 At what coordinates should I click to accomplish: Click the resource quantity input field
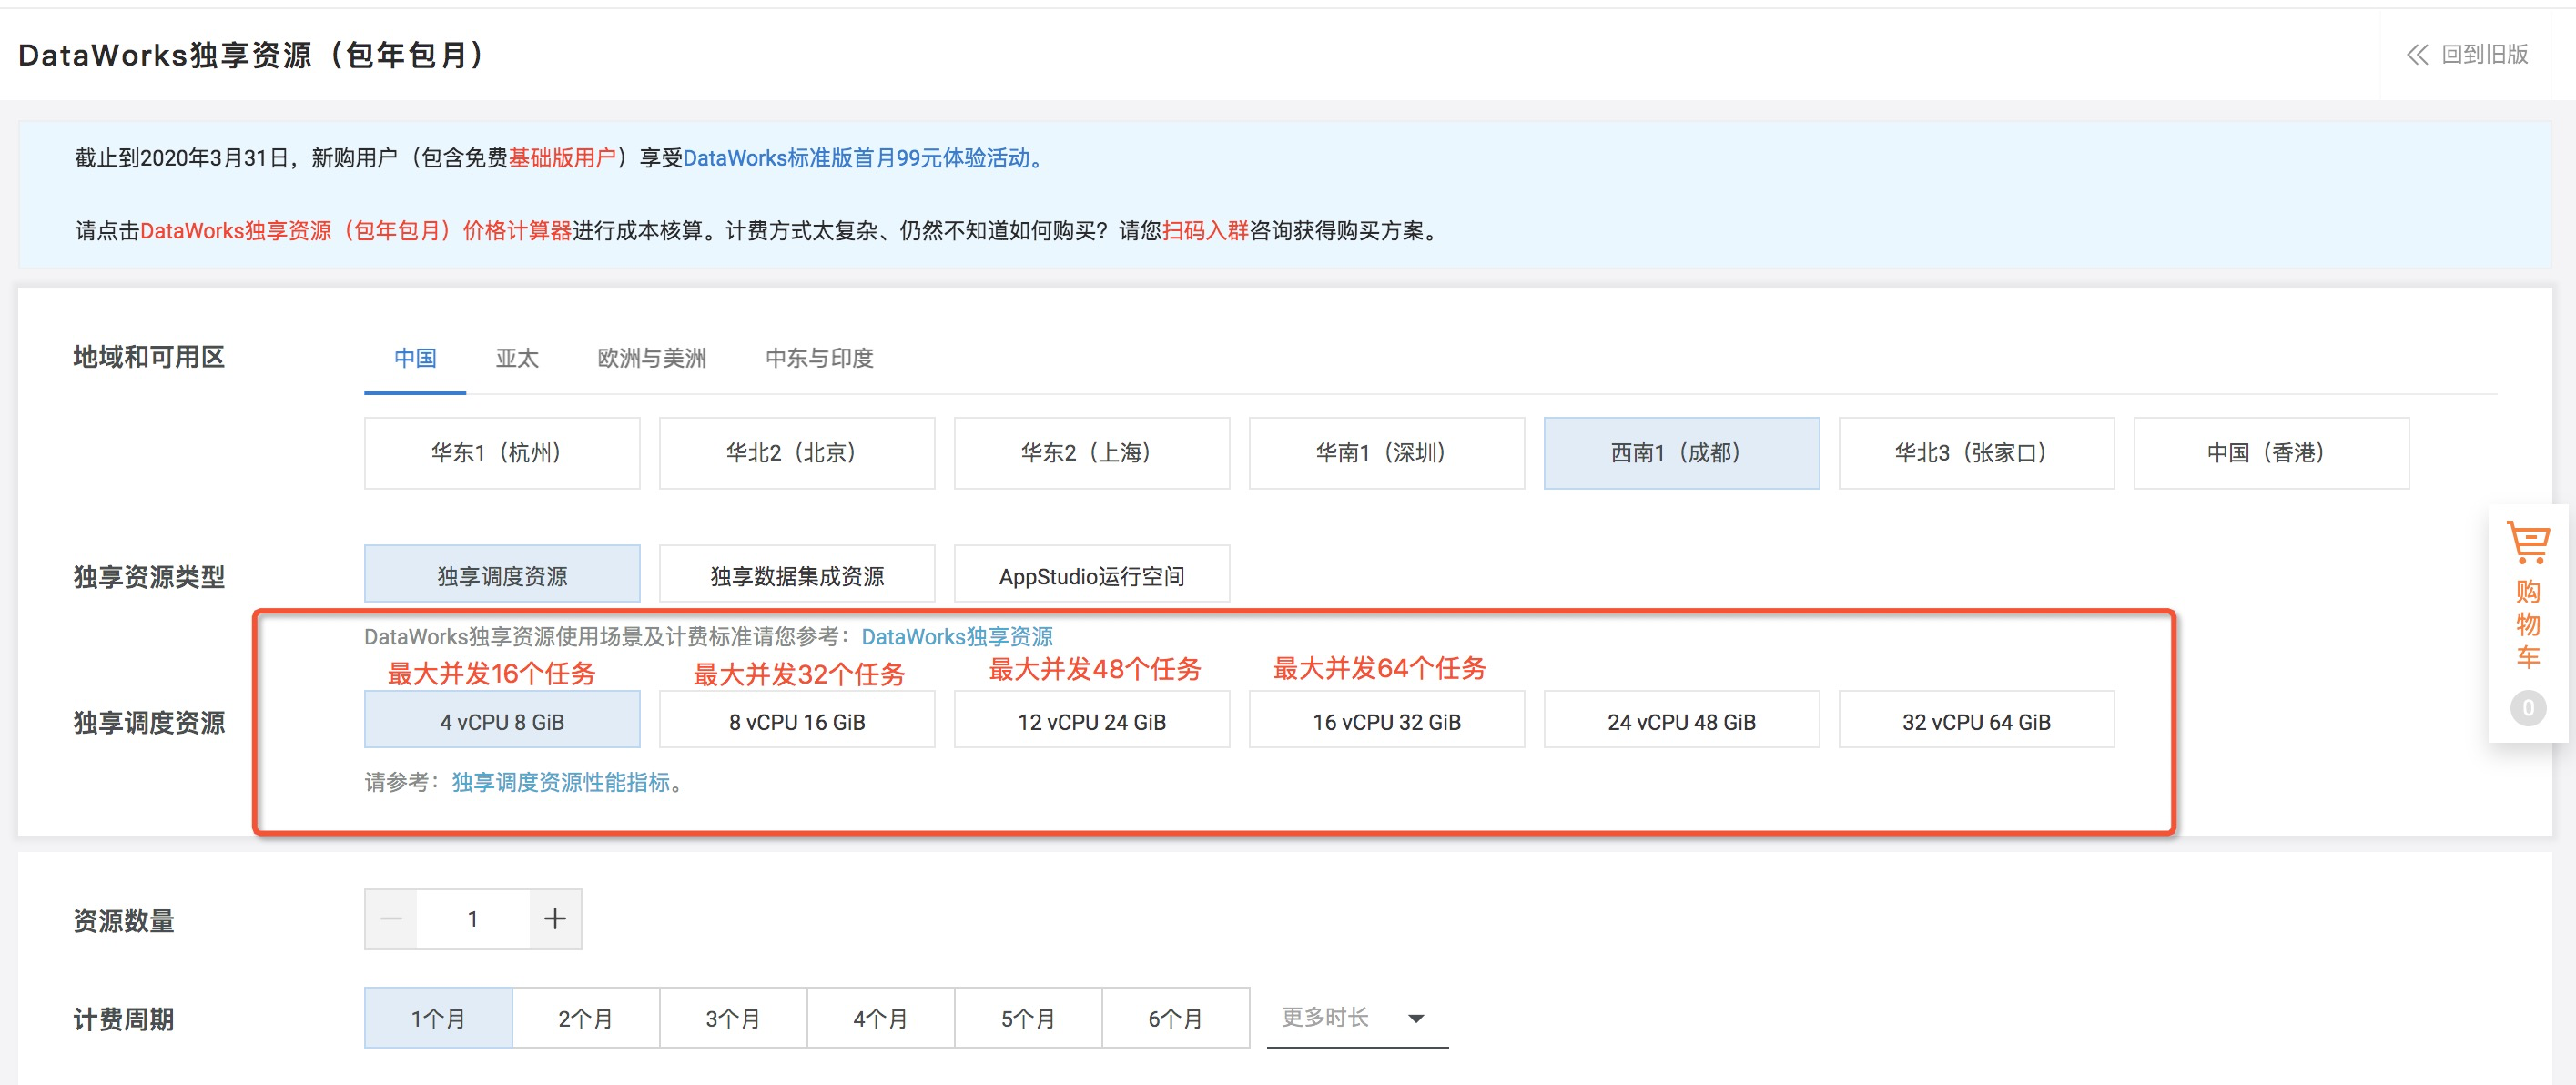click(473, 918)
